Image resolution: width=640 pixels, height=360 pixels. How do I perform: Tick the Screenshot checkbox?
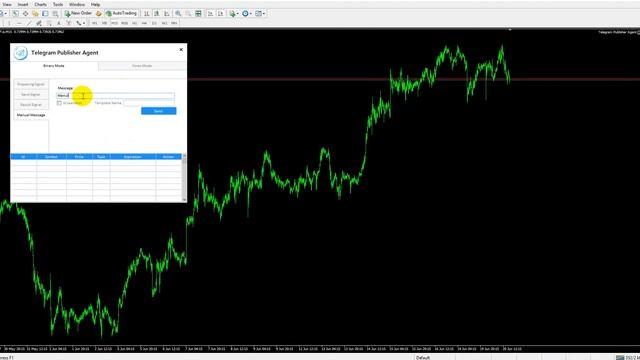(59, 103)
